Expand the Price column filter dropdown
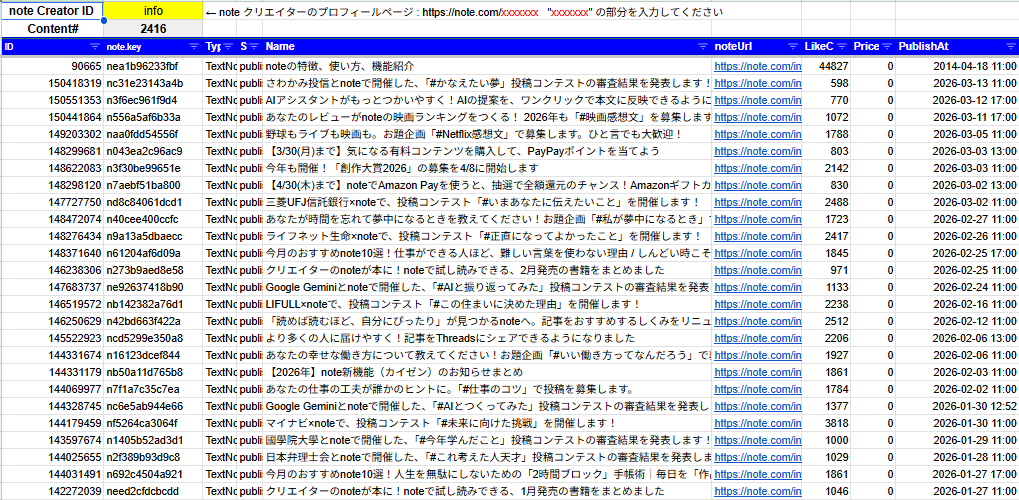Screen dimensions: 1019x500 pos(887,47)
